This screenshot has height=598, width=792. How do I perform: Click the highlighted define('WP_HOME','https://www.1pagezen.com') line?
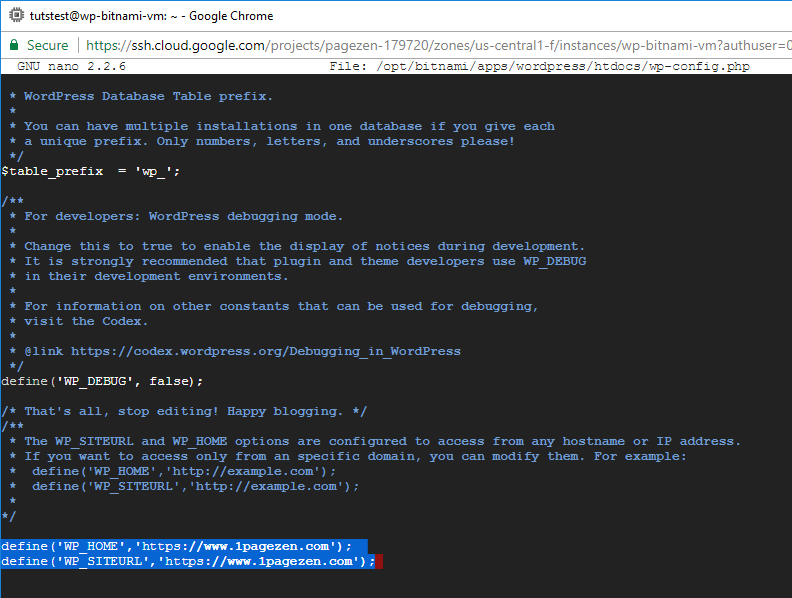coord(176,546)
